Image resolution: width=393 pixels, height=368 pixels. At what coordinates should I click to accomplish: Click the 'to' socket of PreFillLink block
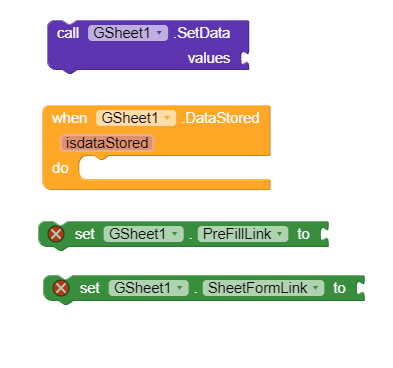325,234
